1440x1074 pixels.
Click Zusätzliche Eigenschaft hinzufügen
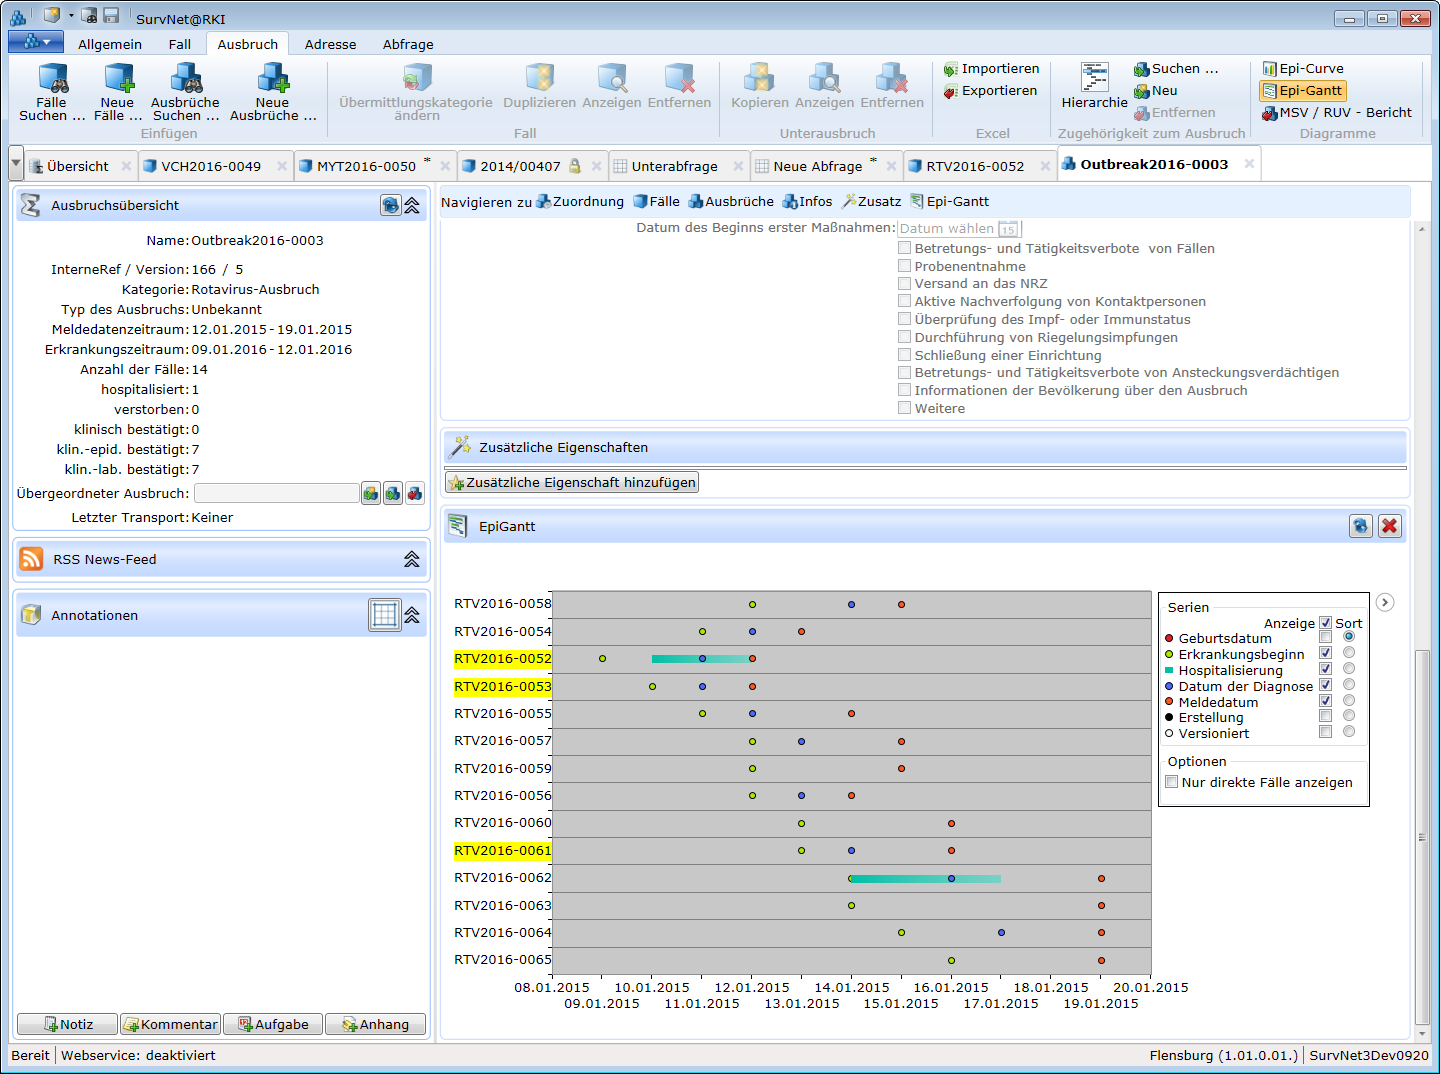click(571, 482)
